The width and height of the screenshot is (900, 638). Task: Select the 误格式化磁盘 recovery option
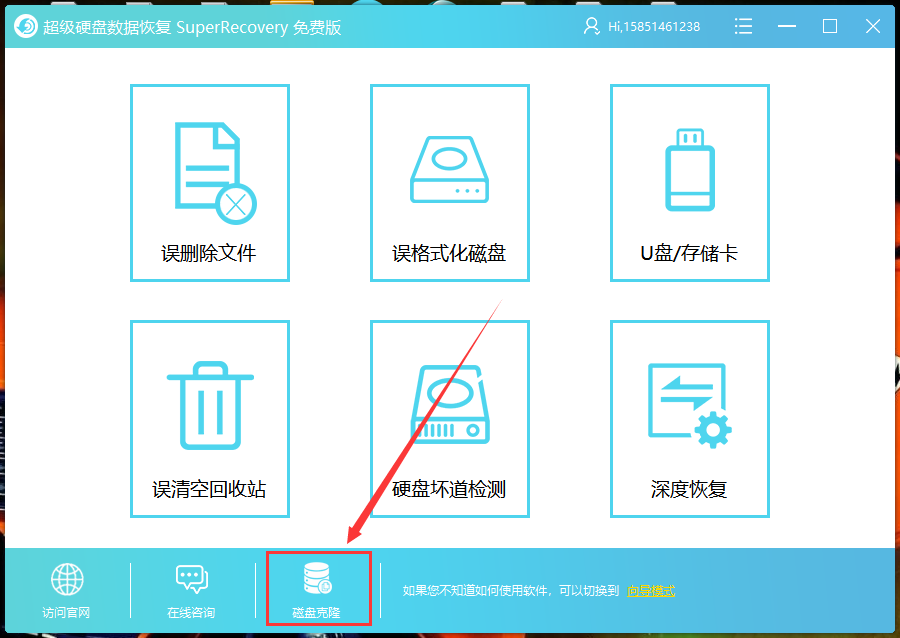coord(449,183)
